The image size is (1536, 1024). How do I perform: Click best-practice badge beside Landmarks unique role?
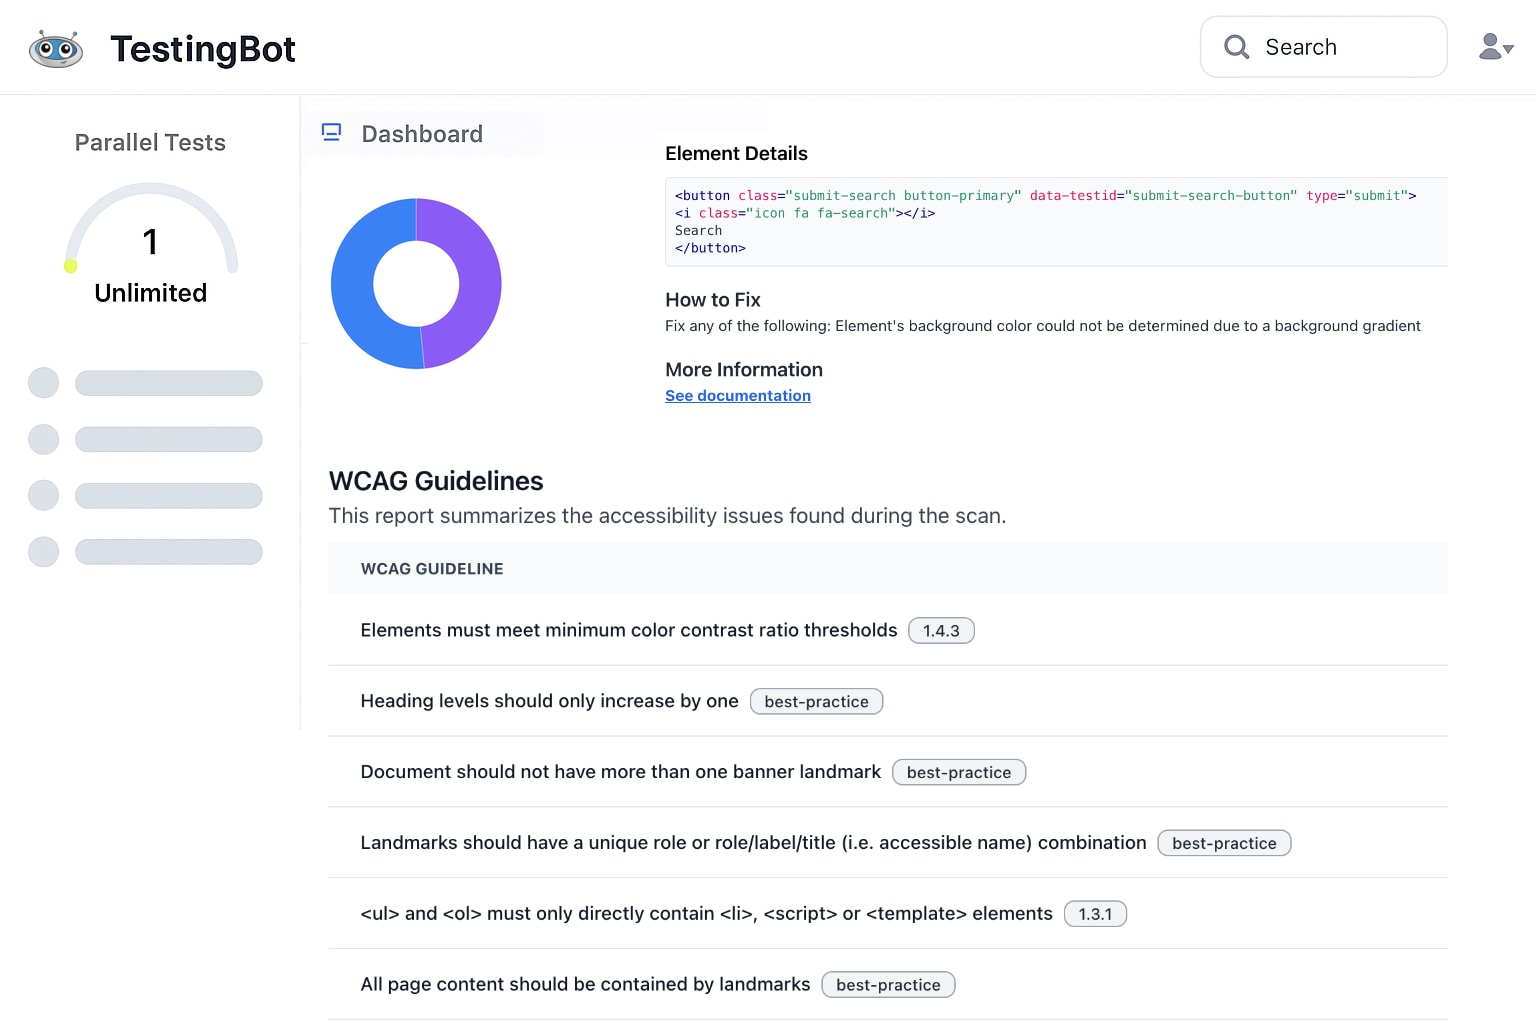[x=1224, y=843]
